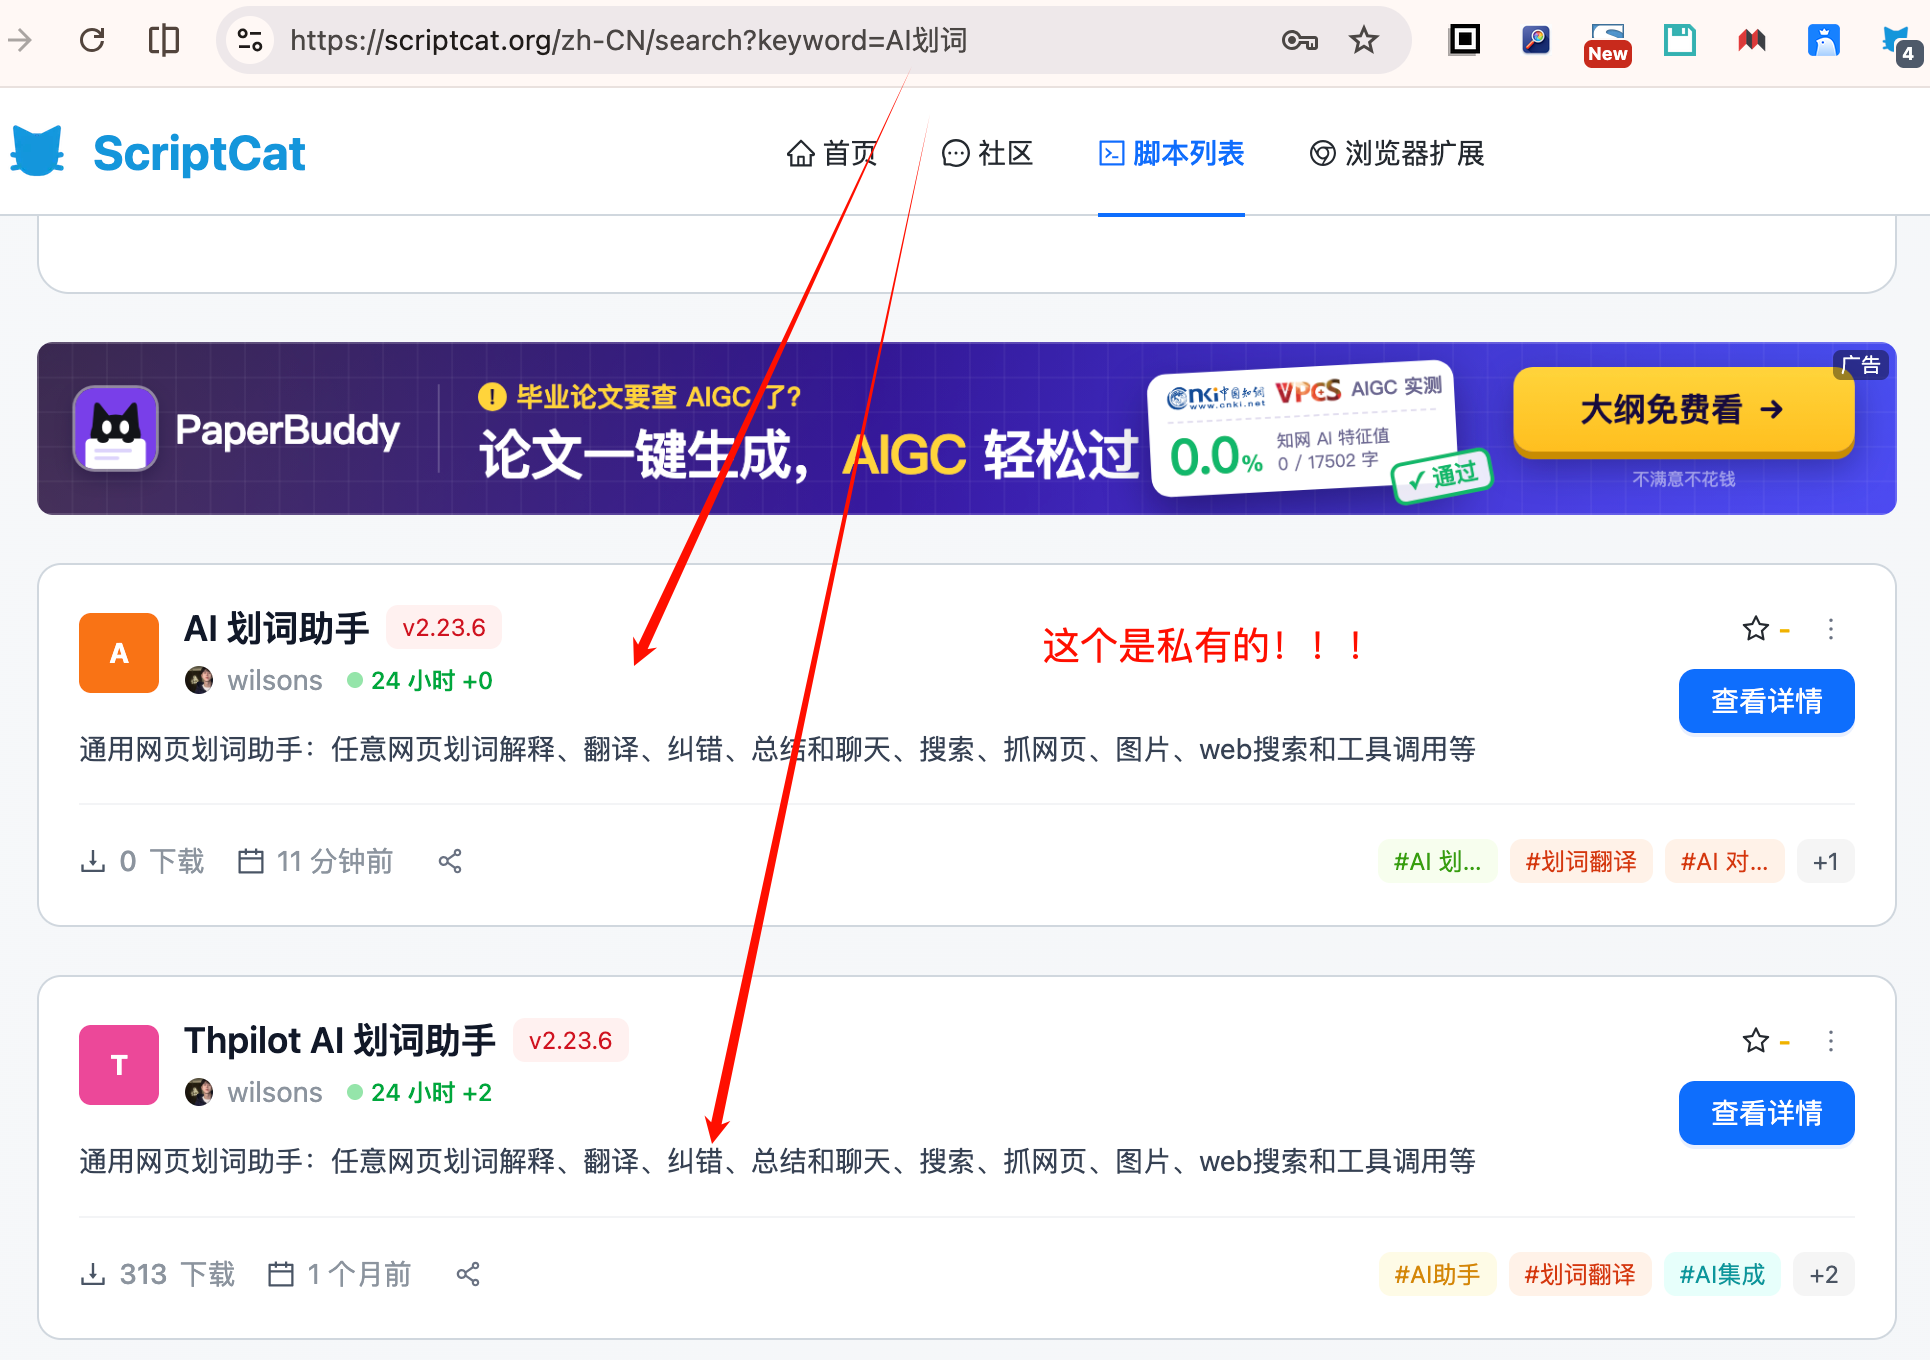Bookmark this page with star icon
The width and height of the screenshot is (1930, 1360).
tap(1364, 40)
